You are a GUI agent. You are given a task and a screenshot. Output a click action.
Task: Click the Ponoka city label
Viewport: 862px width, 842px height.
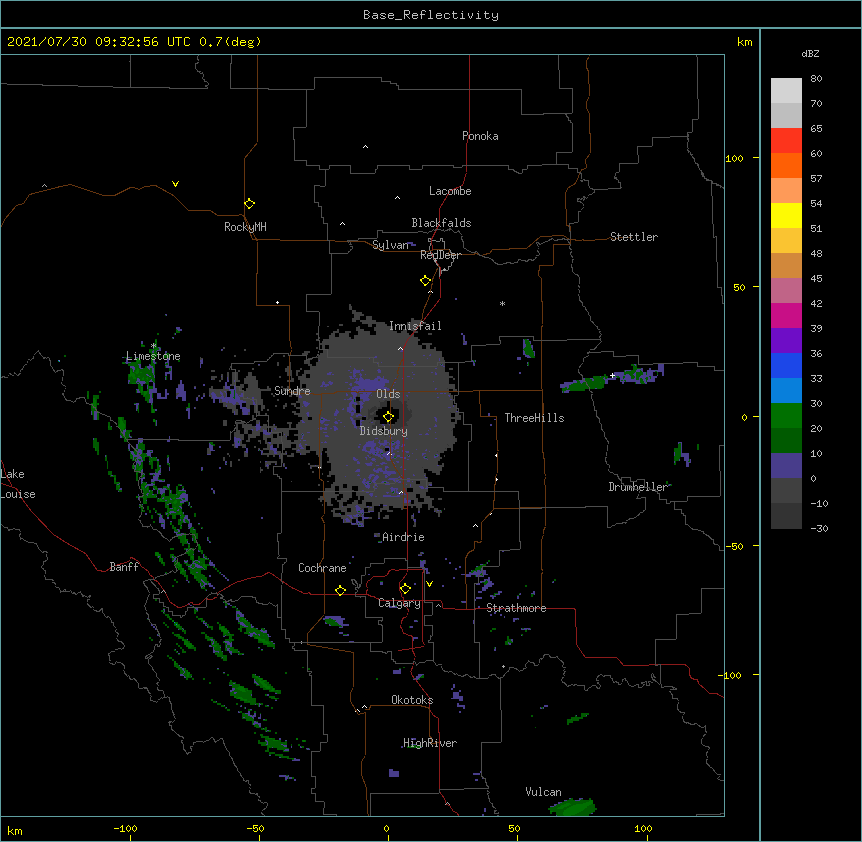click(x=480, y=136)
